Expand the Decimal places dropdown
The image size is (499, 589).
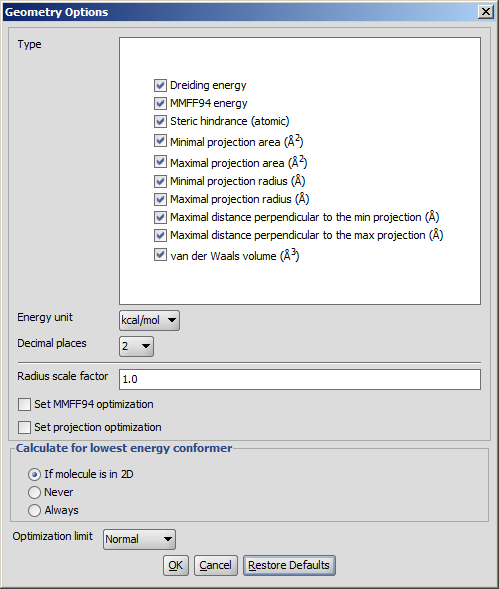click(x=136, y=346)
